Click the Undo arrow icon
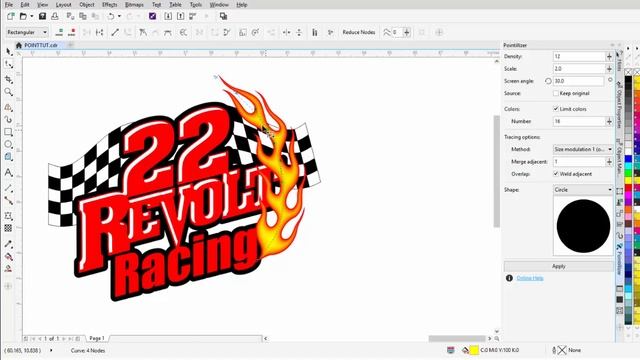This screenshot has height=360, width=640. (x=111, y=16)
